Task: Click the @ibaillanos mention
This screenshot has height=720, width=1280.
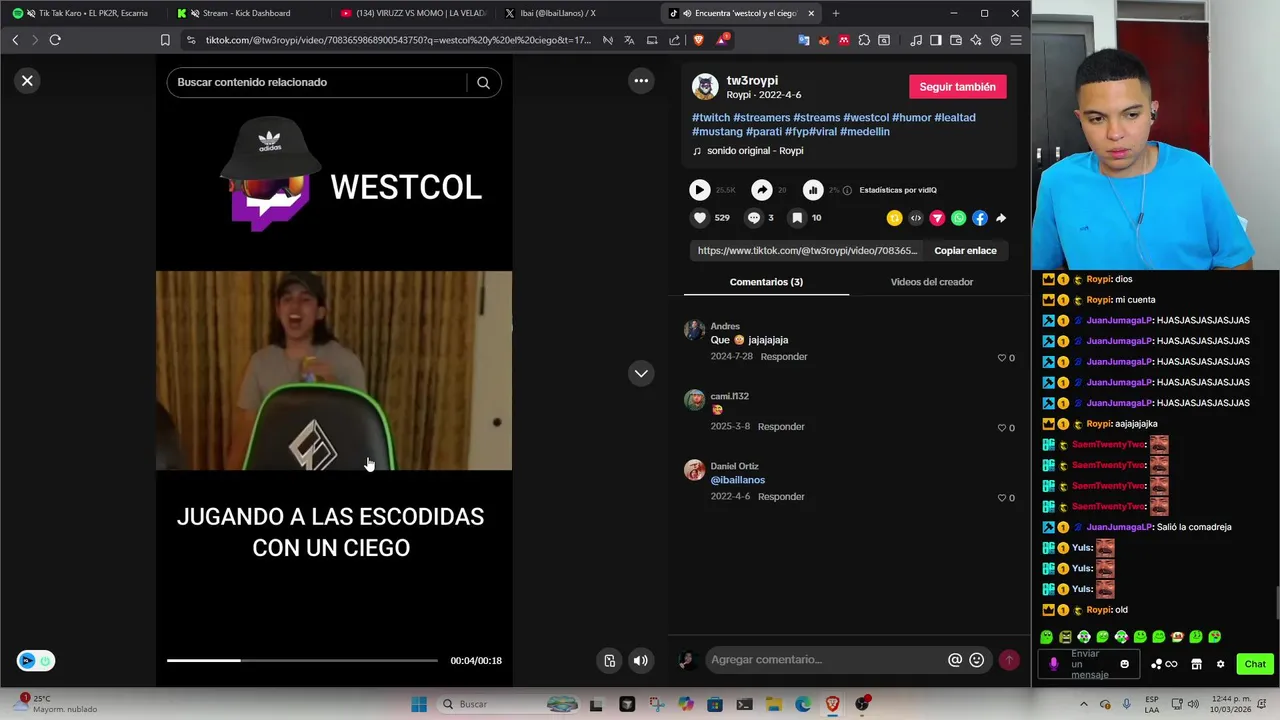Action: (x=738, y=480)
